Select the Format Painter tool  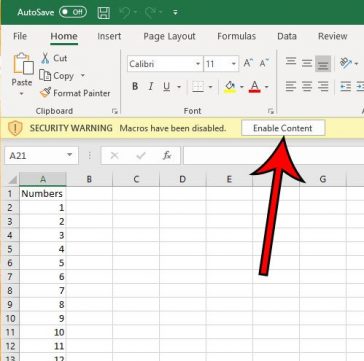pos(75,93)
